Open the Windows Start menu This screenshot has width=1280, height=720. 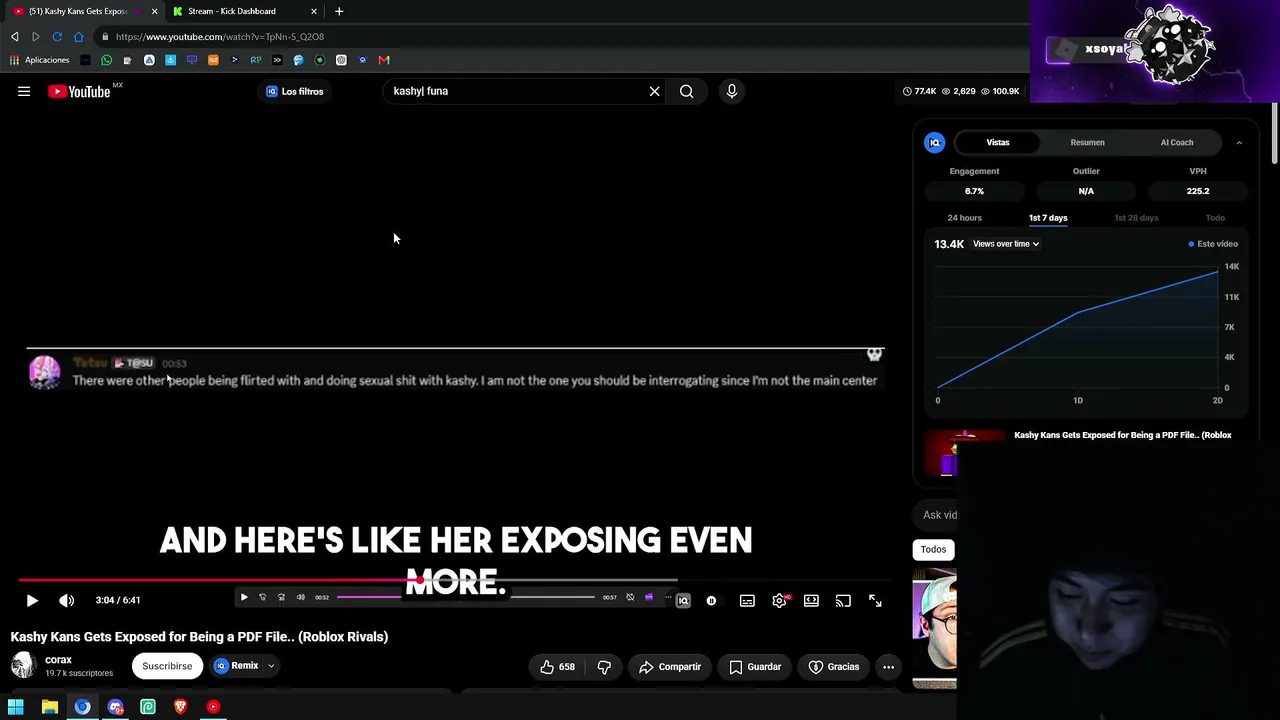tap(16, 707)
